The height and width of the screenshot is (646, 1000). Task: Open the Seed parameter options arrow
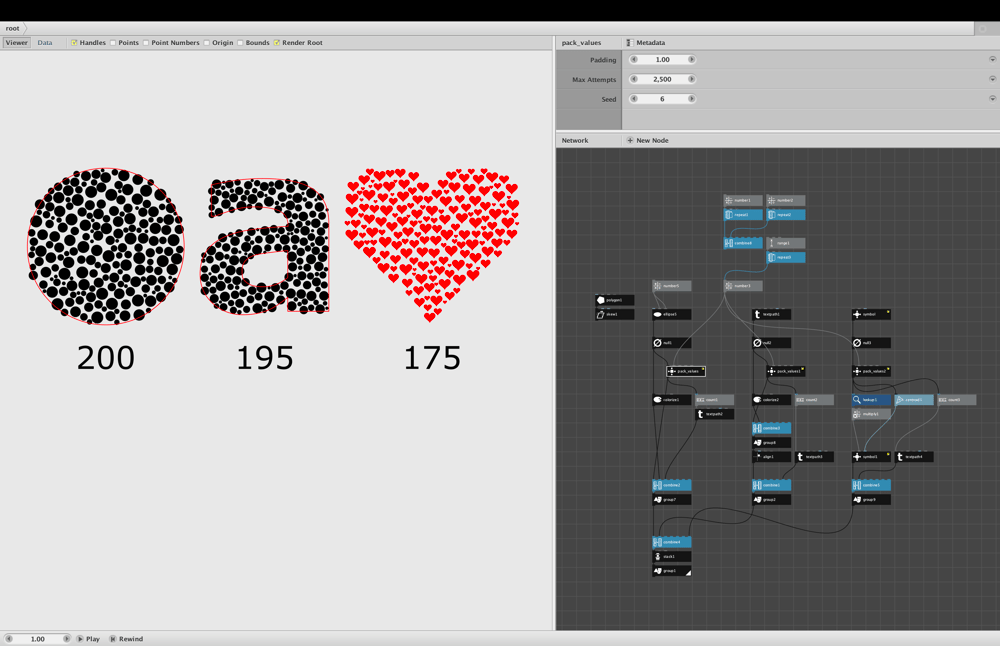click(992, 99)
